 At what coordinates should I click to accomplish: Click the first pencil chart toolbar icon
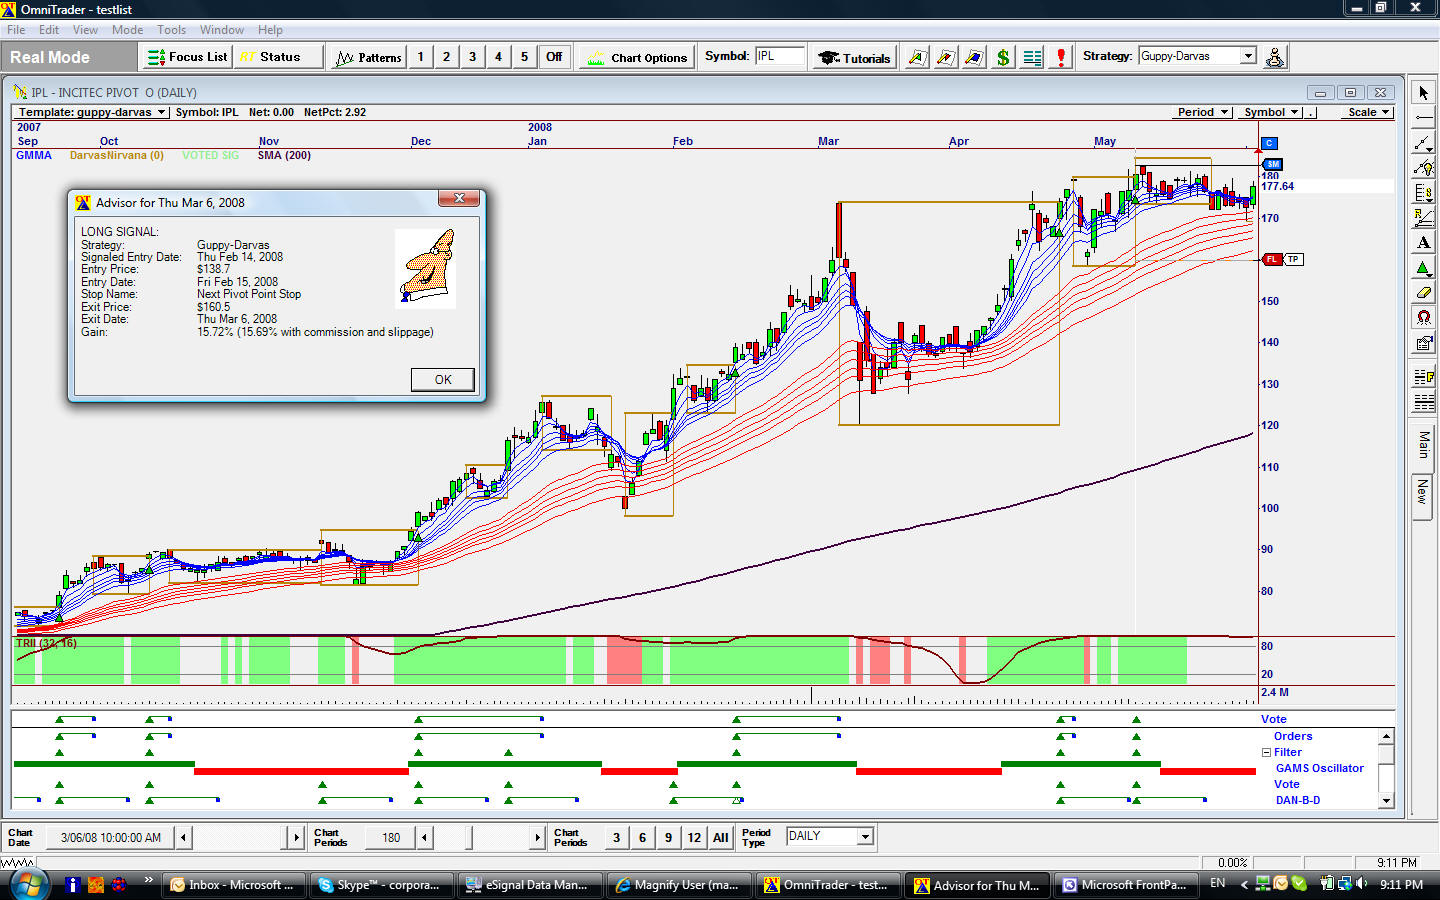pos(916,57)
